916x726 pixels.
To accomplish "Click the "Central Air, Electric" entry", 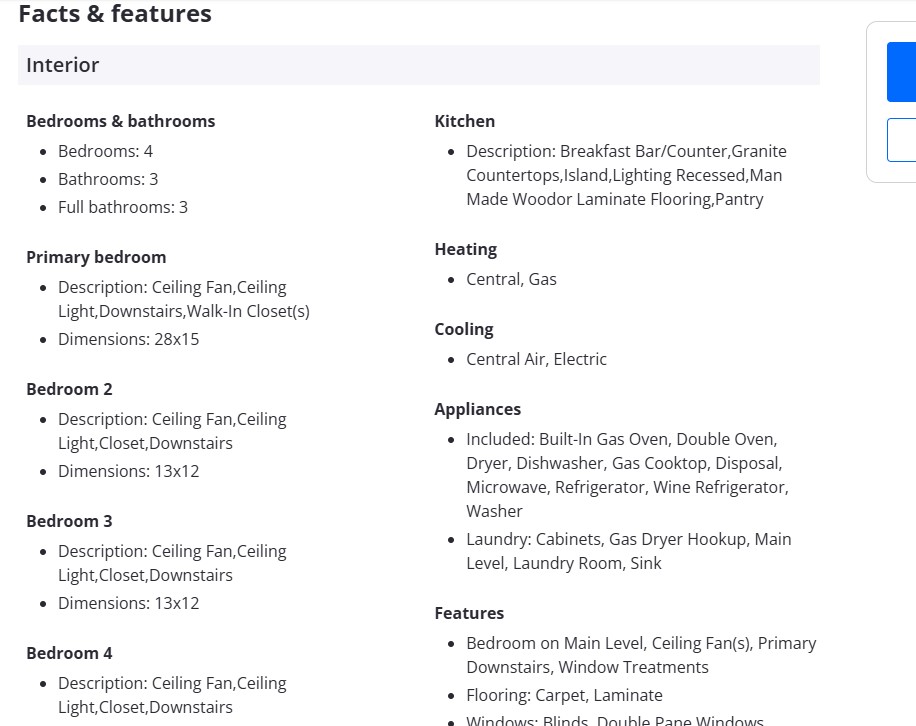I will (x=536, y=359).
